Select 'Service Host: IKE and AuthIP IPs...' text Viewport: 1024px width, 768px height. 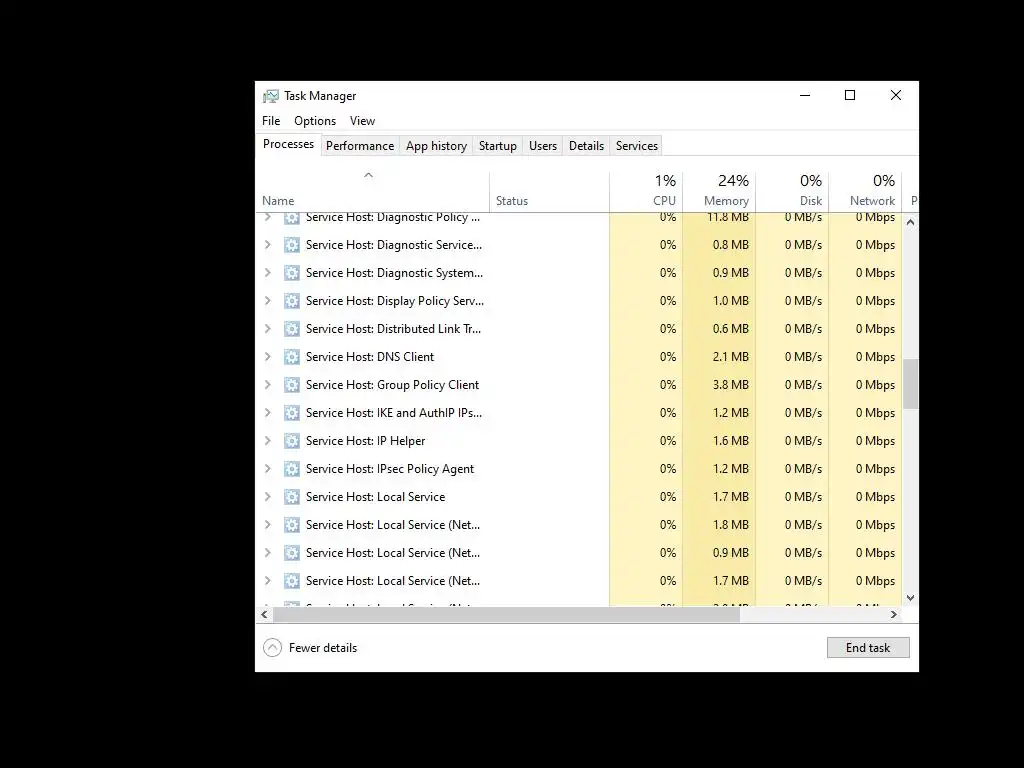(394, 413)
